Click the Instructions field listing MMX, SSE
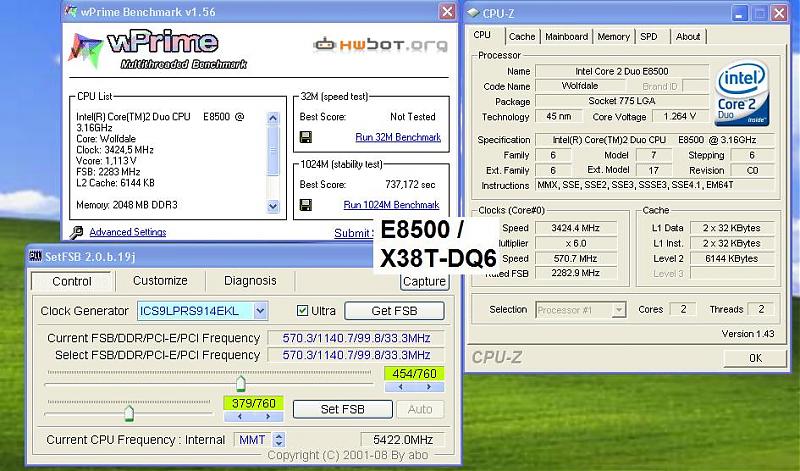 [655, 185]
